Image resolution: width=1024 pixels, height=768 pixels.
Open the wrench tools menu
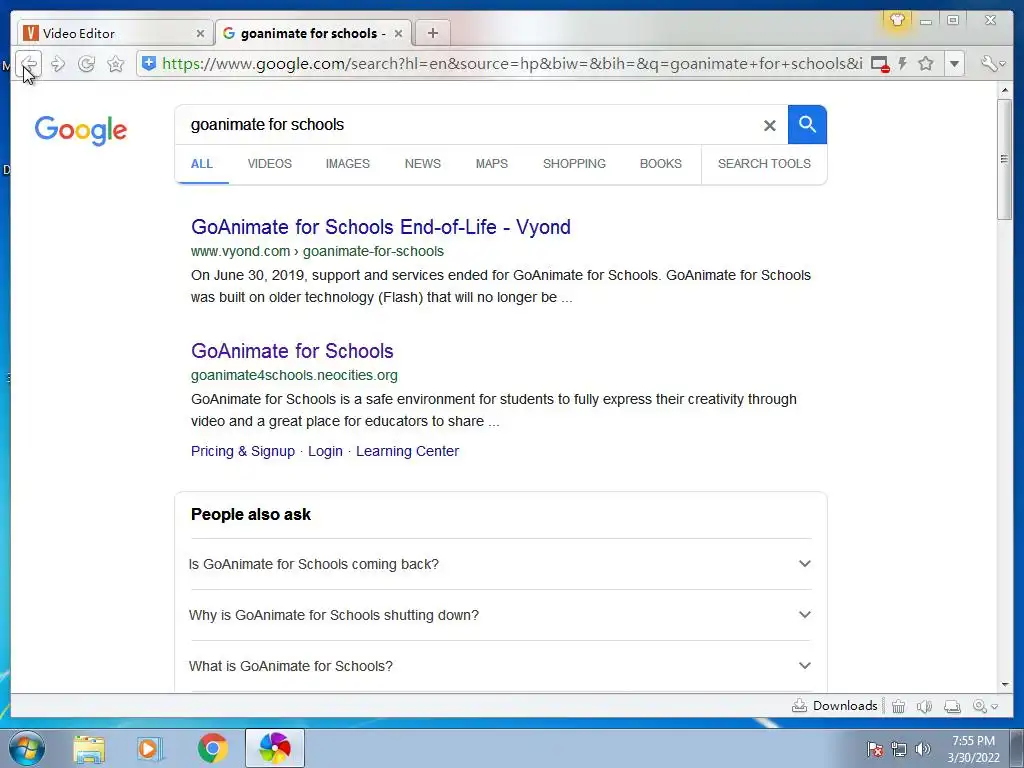[993, 63]
